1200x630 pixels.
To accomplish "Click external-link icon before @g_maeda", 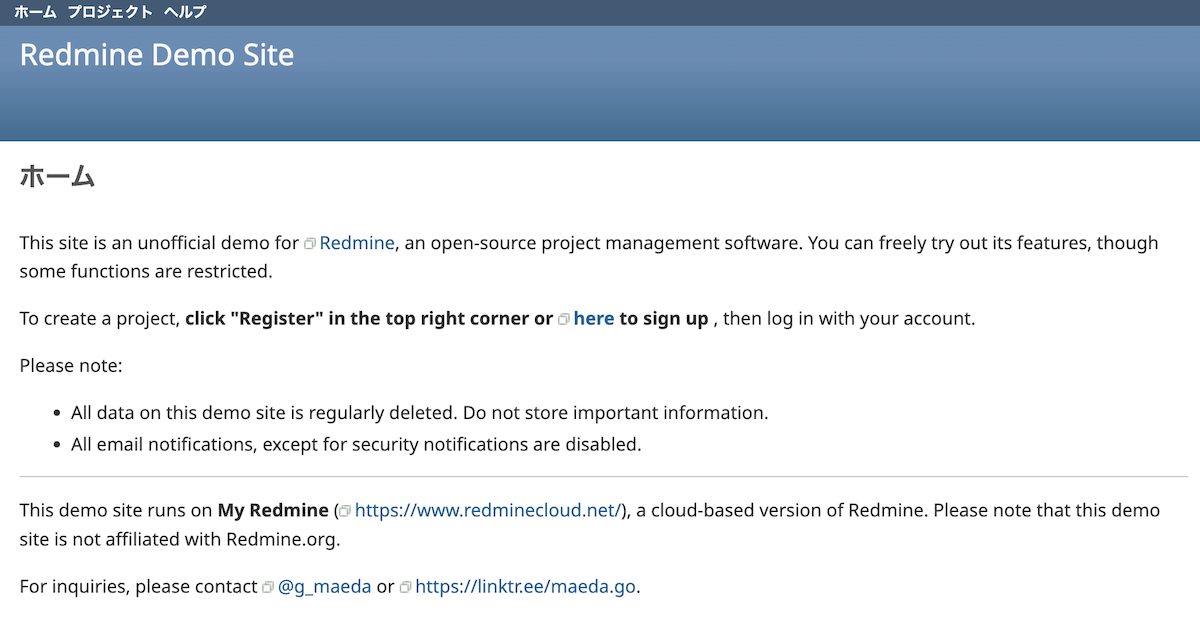I will click(268, 588).
